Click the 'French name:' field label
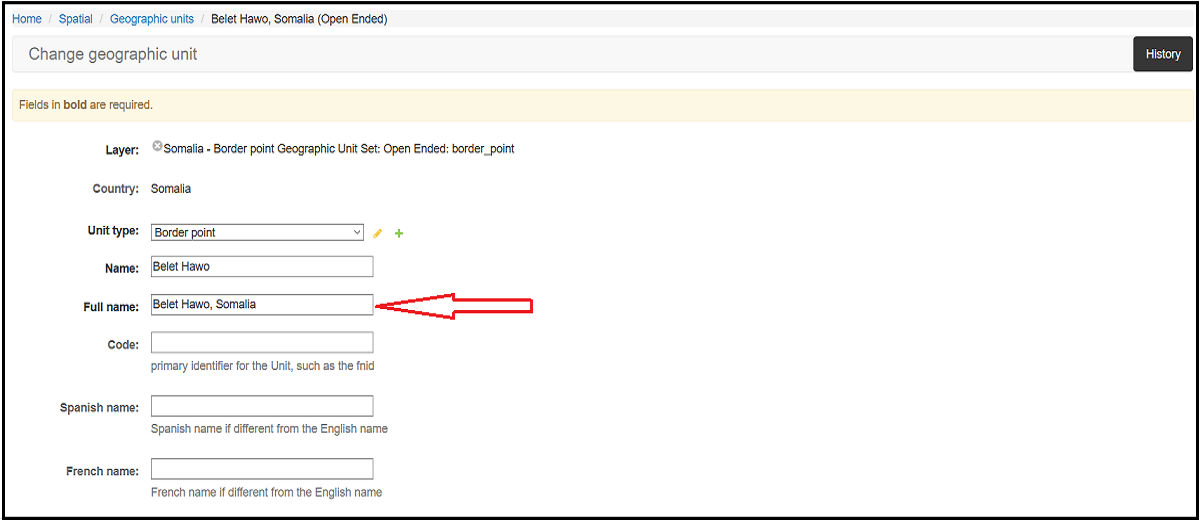1200x520 pixels. point(102,471)
